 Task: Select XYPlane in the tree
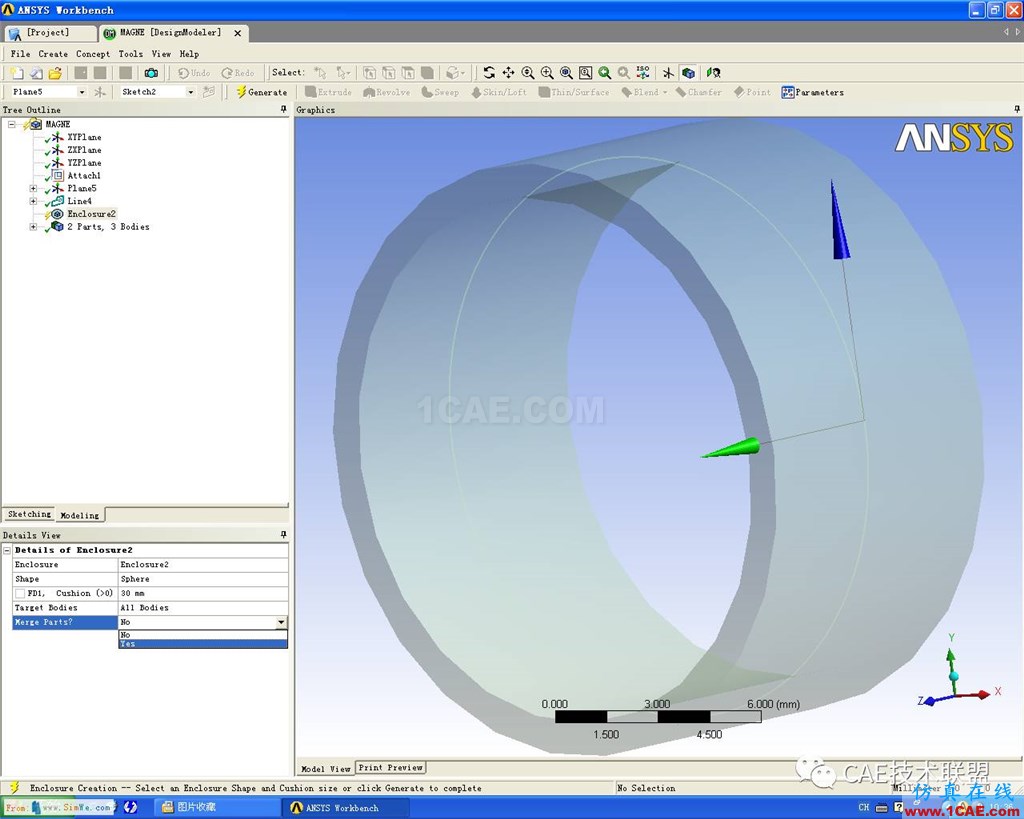84,137
